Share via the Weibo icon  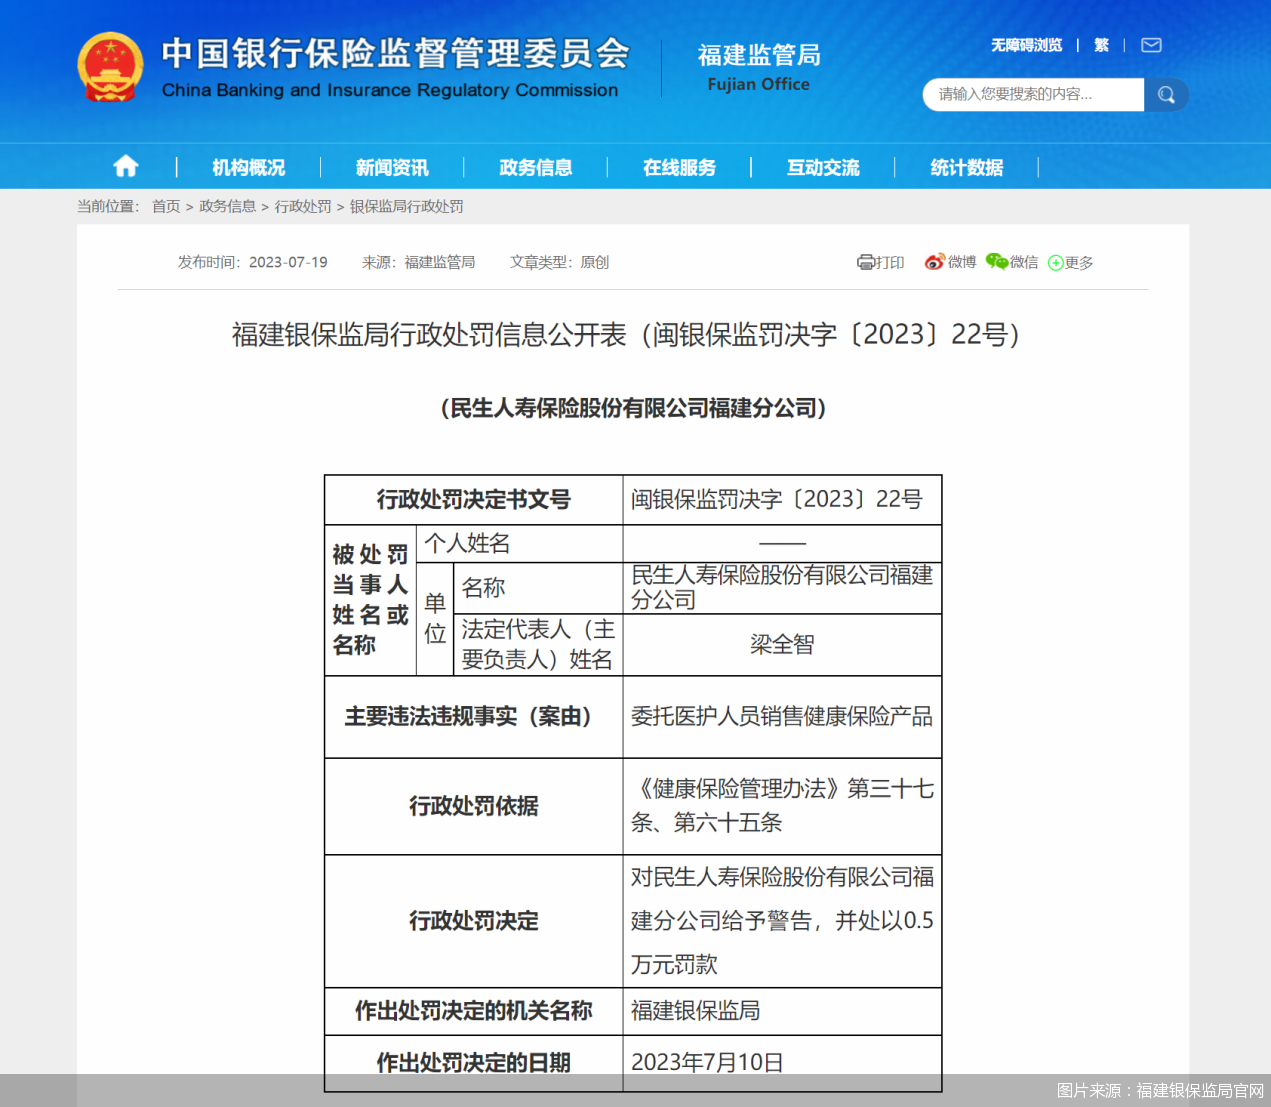point(935,262)
